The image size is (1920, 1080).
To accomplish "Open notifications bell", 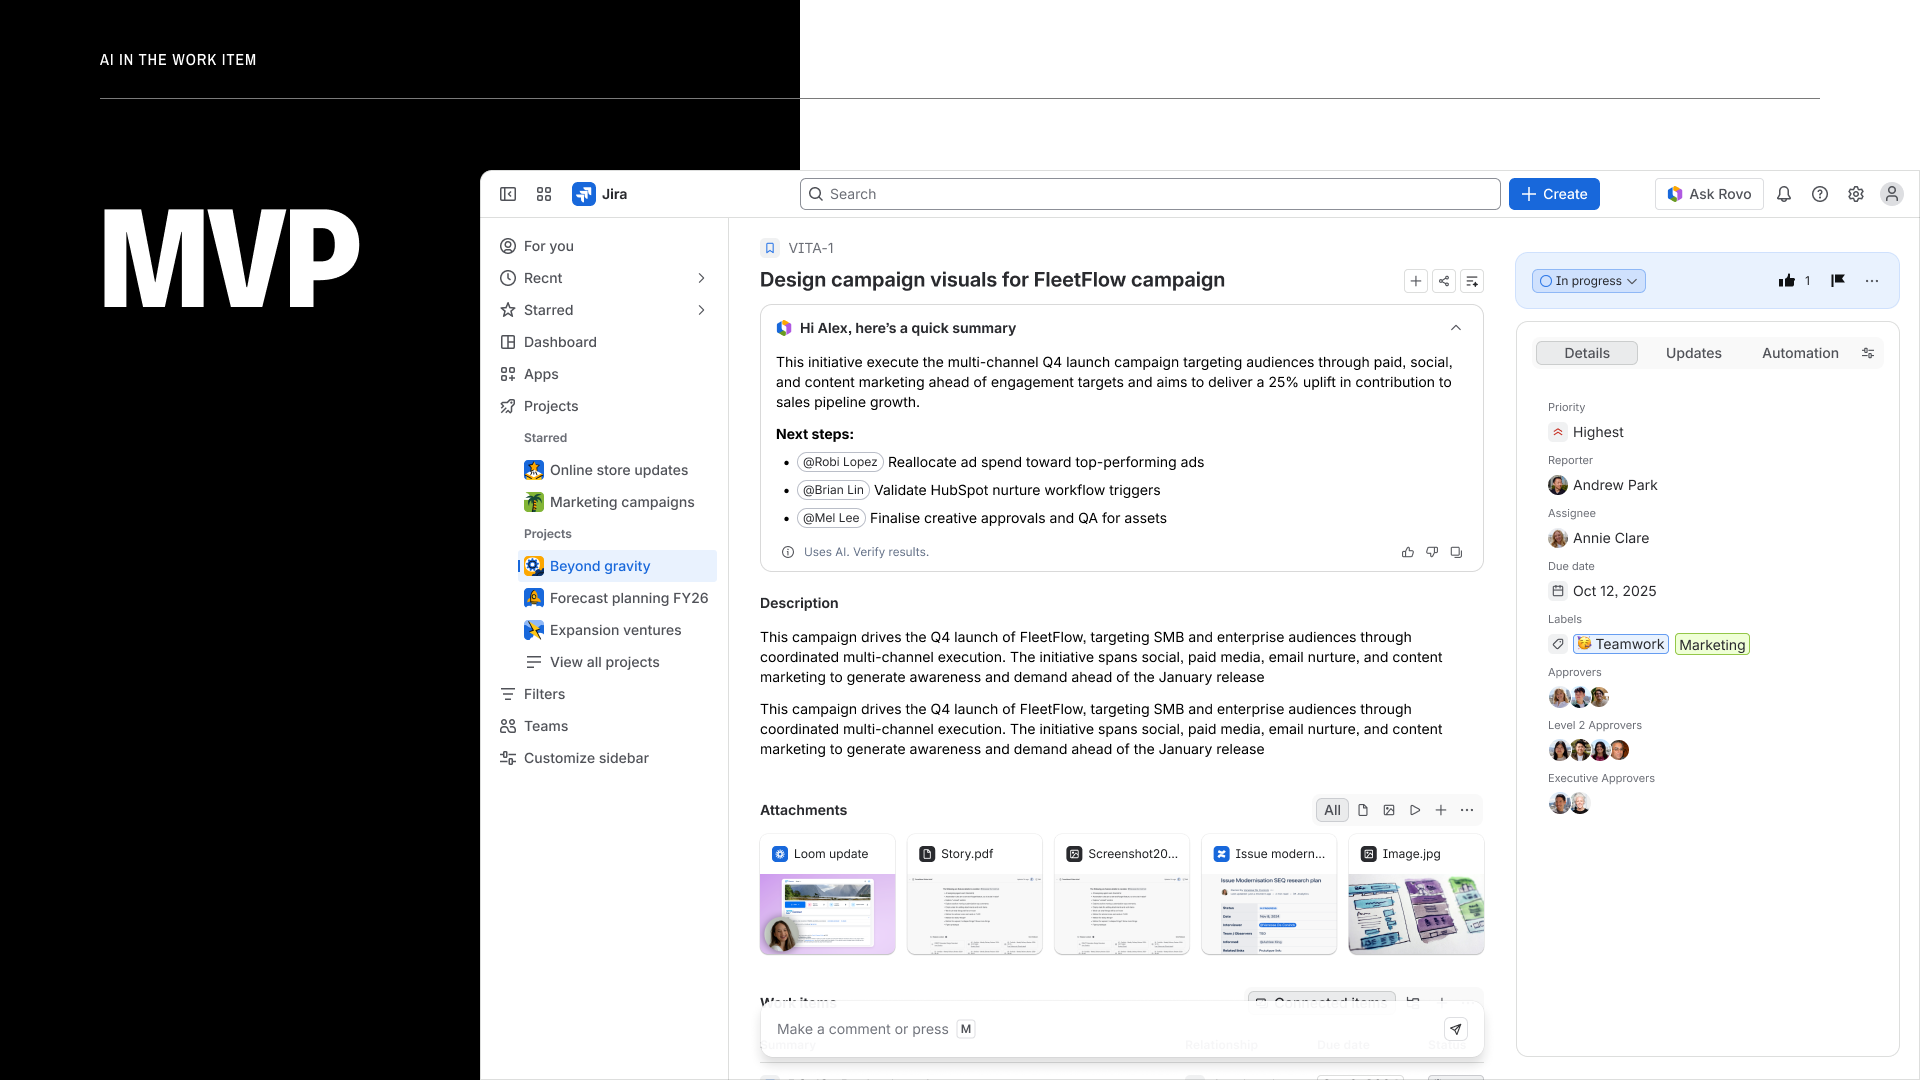I will (1784, 194).
